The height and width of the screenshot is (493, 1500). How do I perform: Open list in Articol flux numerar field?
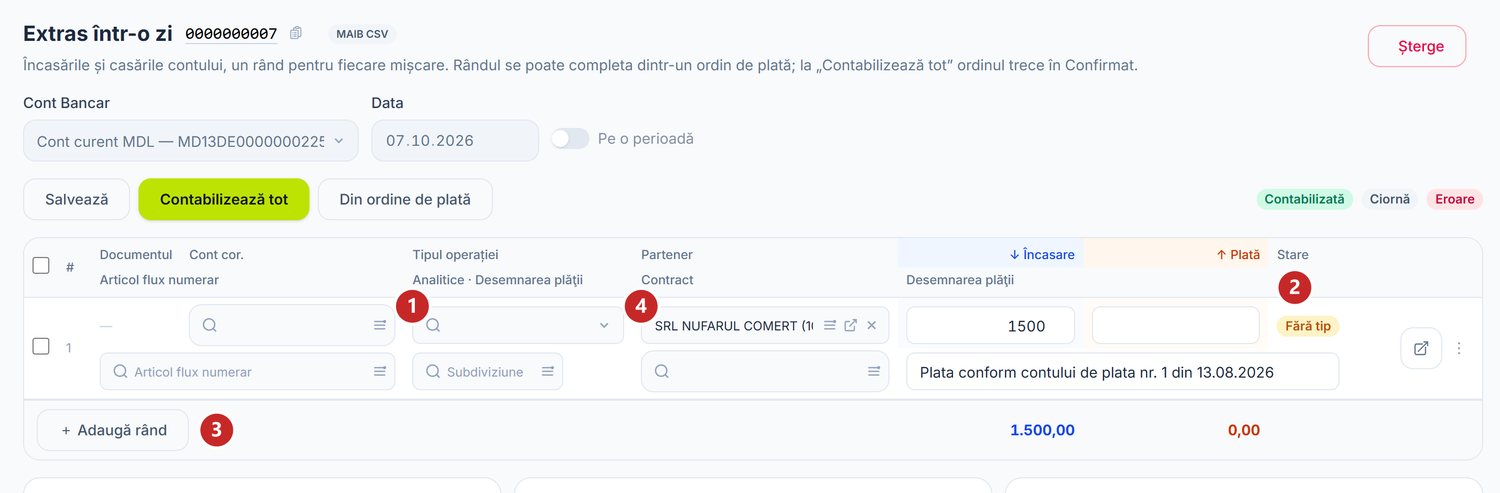point(380,371)
